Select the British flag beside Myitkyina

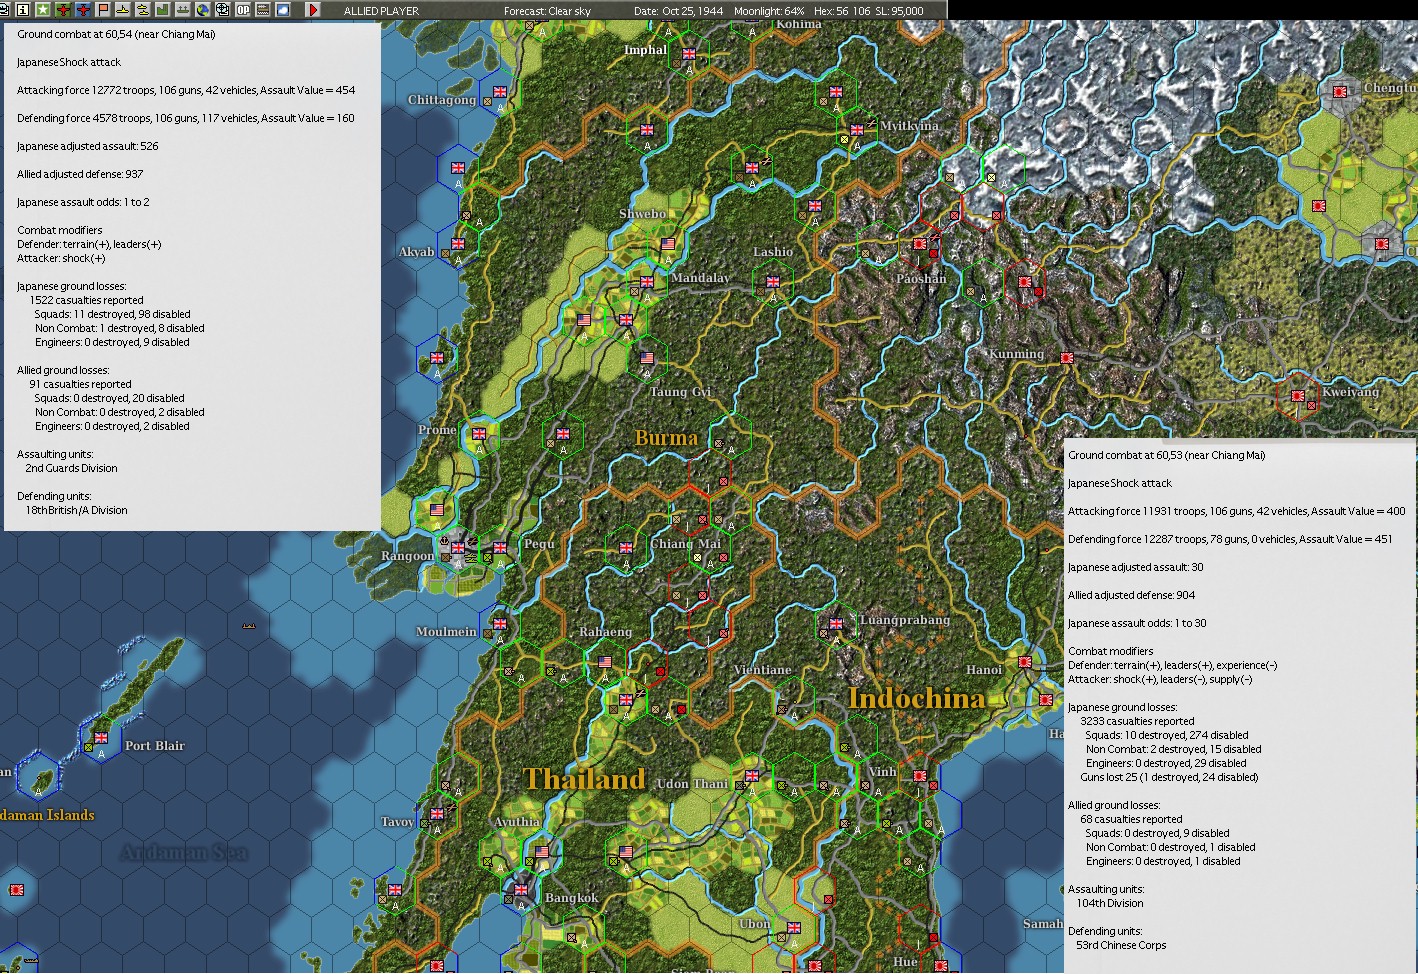tap(857, 130)
